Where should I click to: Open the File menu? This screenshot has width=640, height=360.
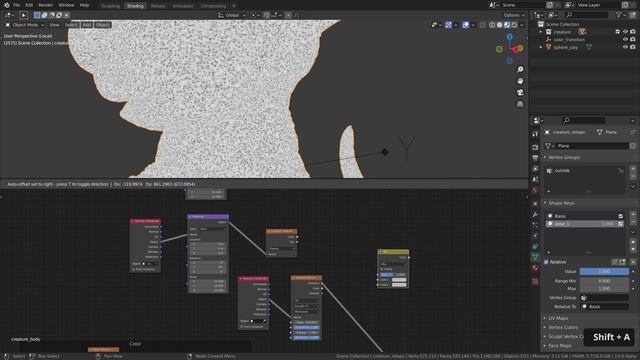(16, 5)
